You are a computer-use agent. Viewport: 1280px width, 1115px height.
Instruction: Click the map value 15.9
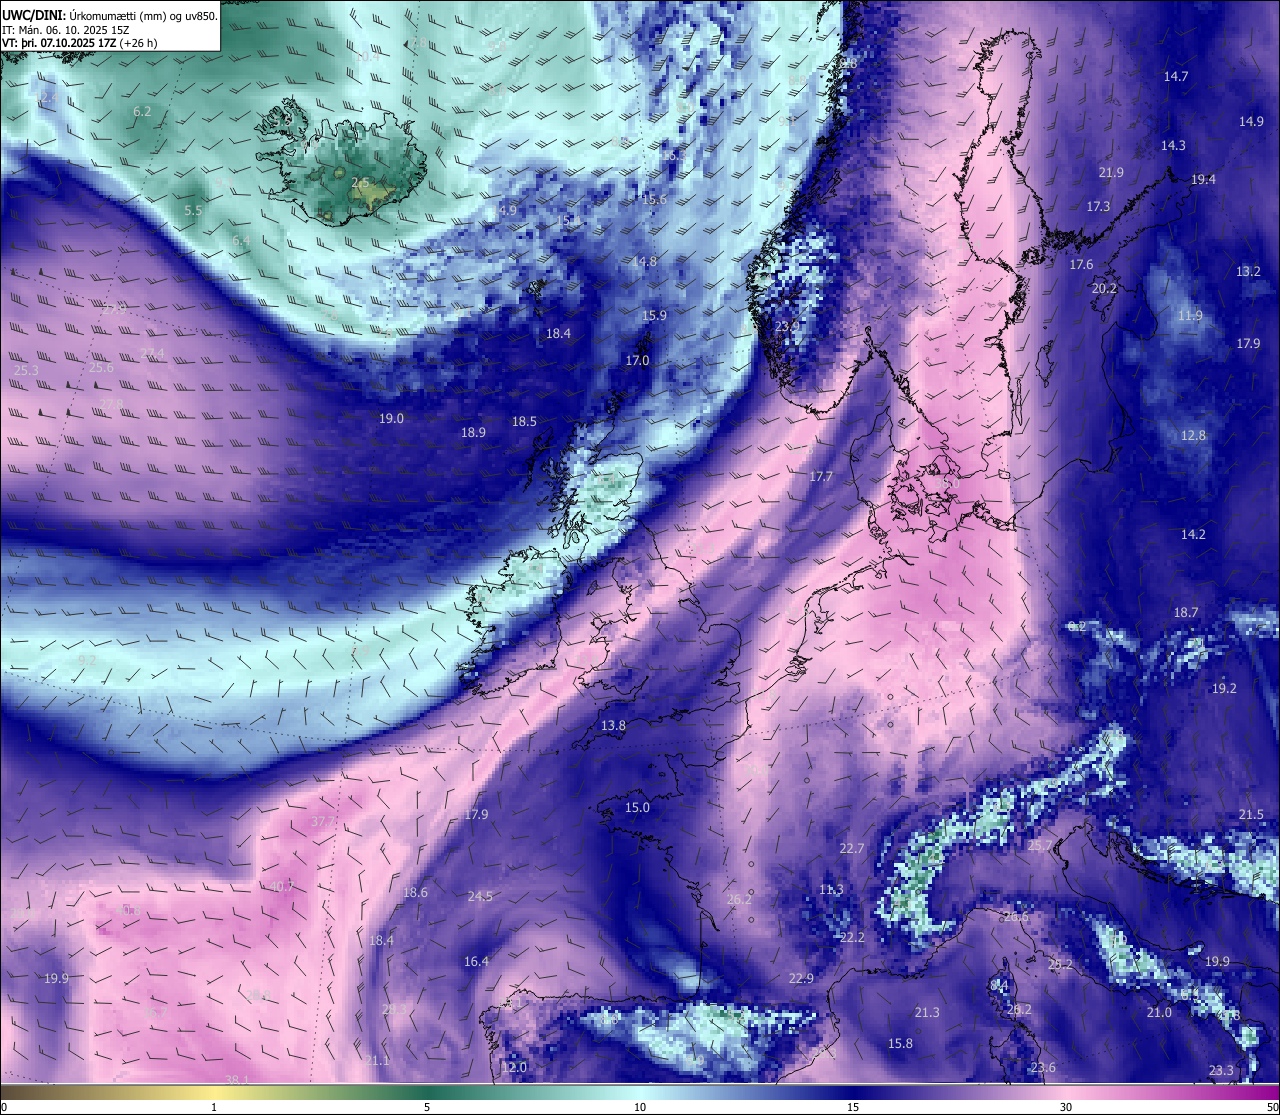654,315
